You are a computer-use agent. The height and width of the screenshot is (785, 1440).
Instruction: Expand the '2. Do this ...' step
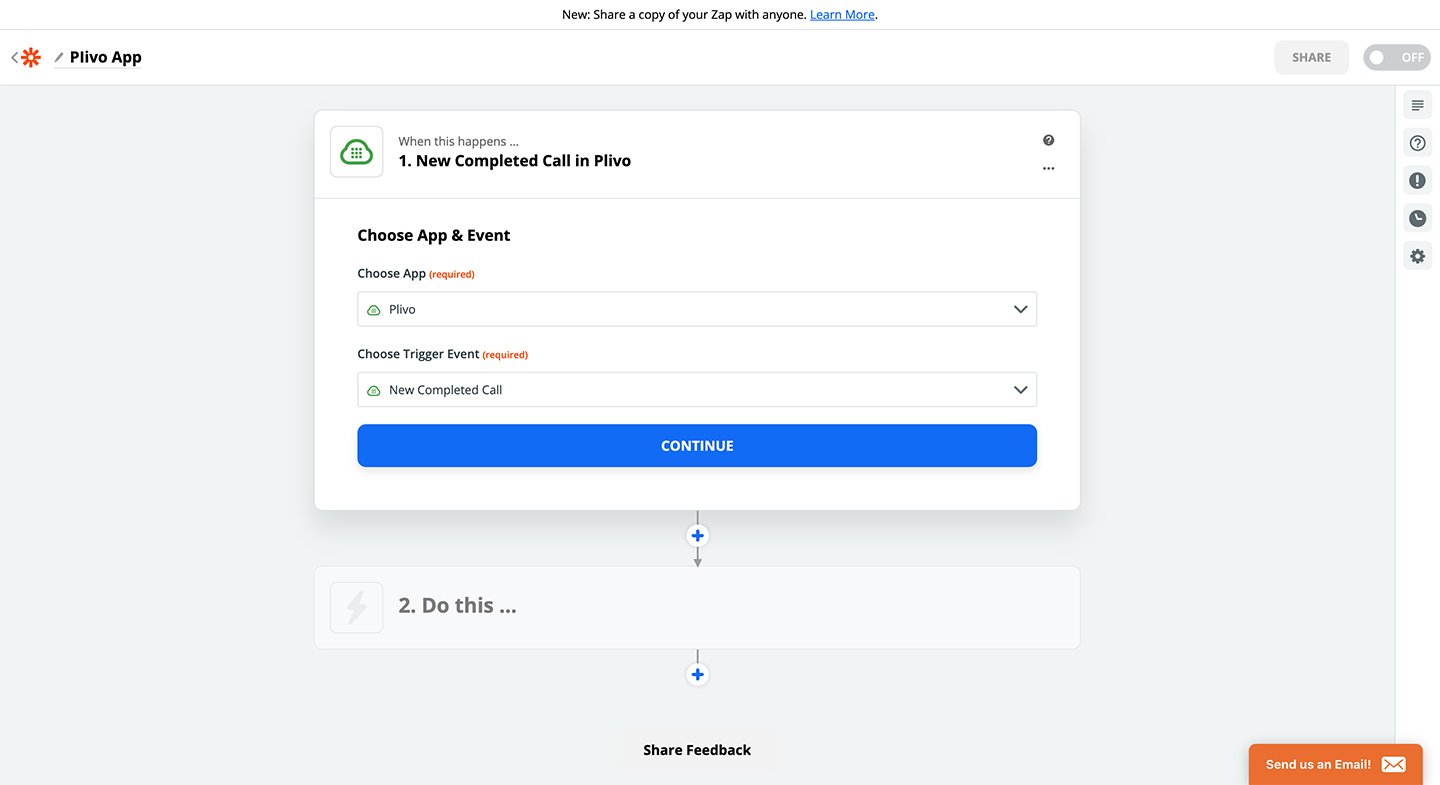(697, 607)
